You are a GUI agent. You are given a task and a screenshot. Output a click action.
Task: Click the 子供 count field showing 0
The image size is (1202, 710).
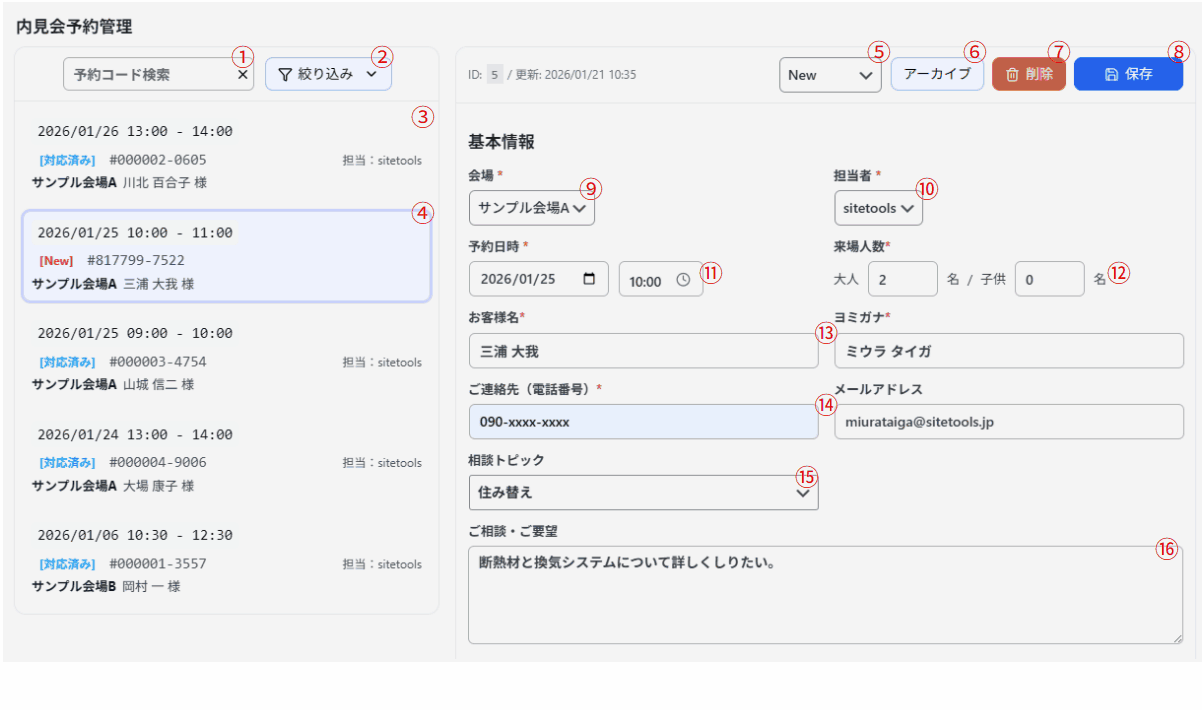click(x=1049, y=279)
